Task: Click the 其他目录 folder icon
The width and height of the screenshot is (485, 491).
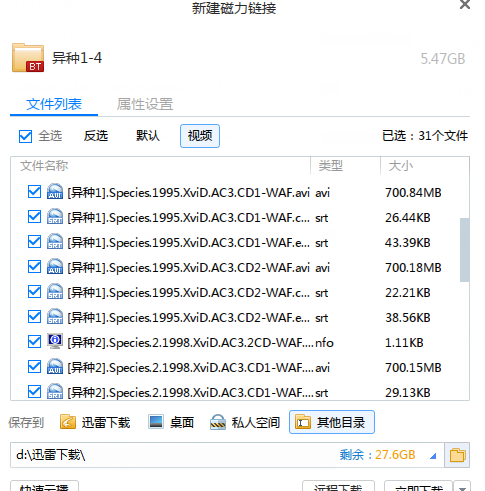Action: [303, 422]
